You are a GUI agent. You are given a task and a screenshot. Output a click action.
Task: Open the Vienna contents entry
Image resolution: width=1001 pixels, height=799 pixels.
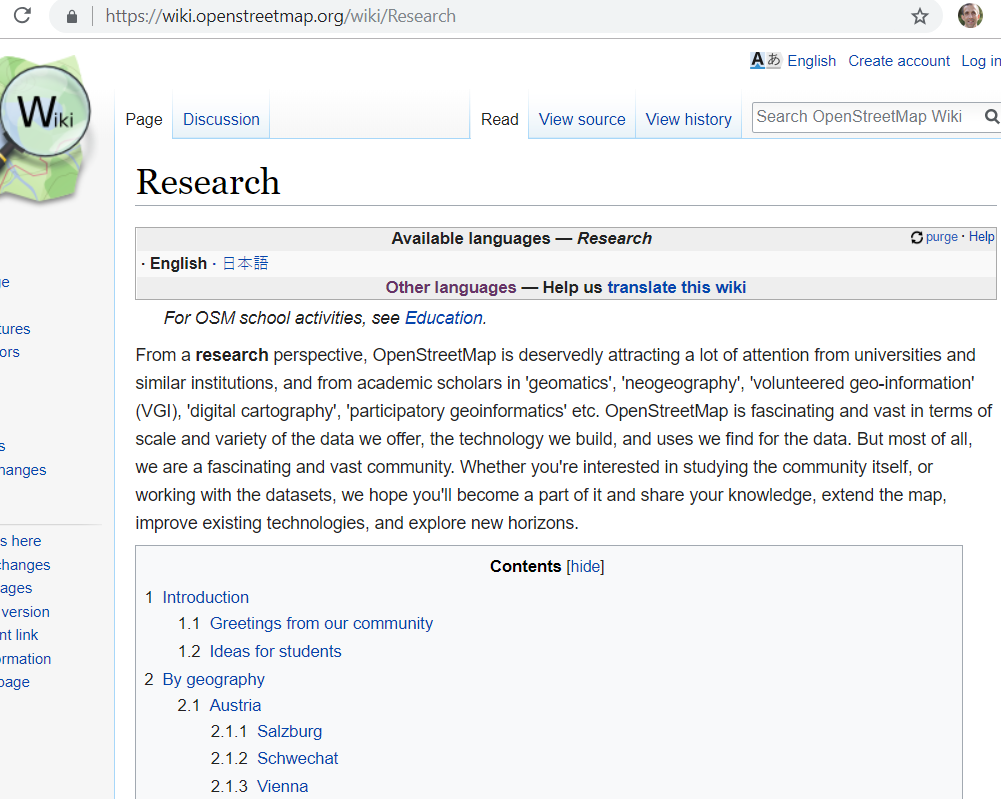coord(282,787)
